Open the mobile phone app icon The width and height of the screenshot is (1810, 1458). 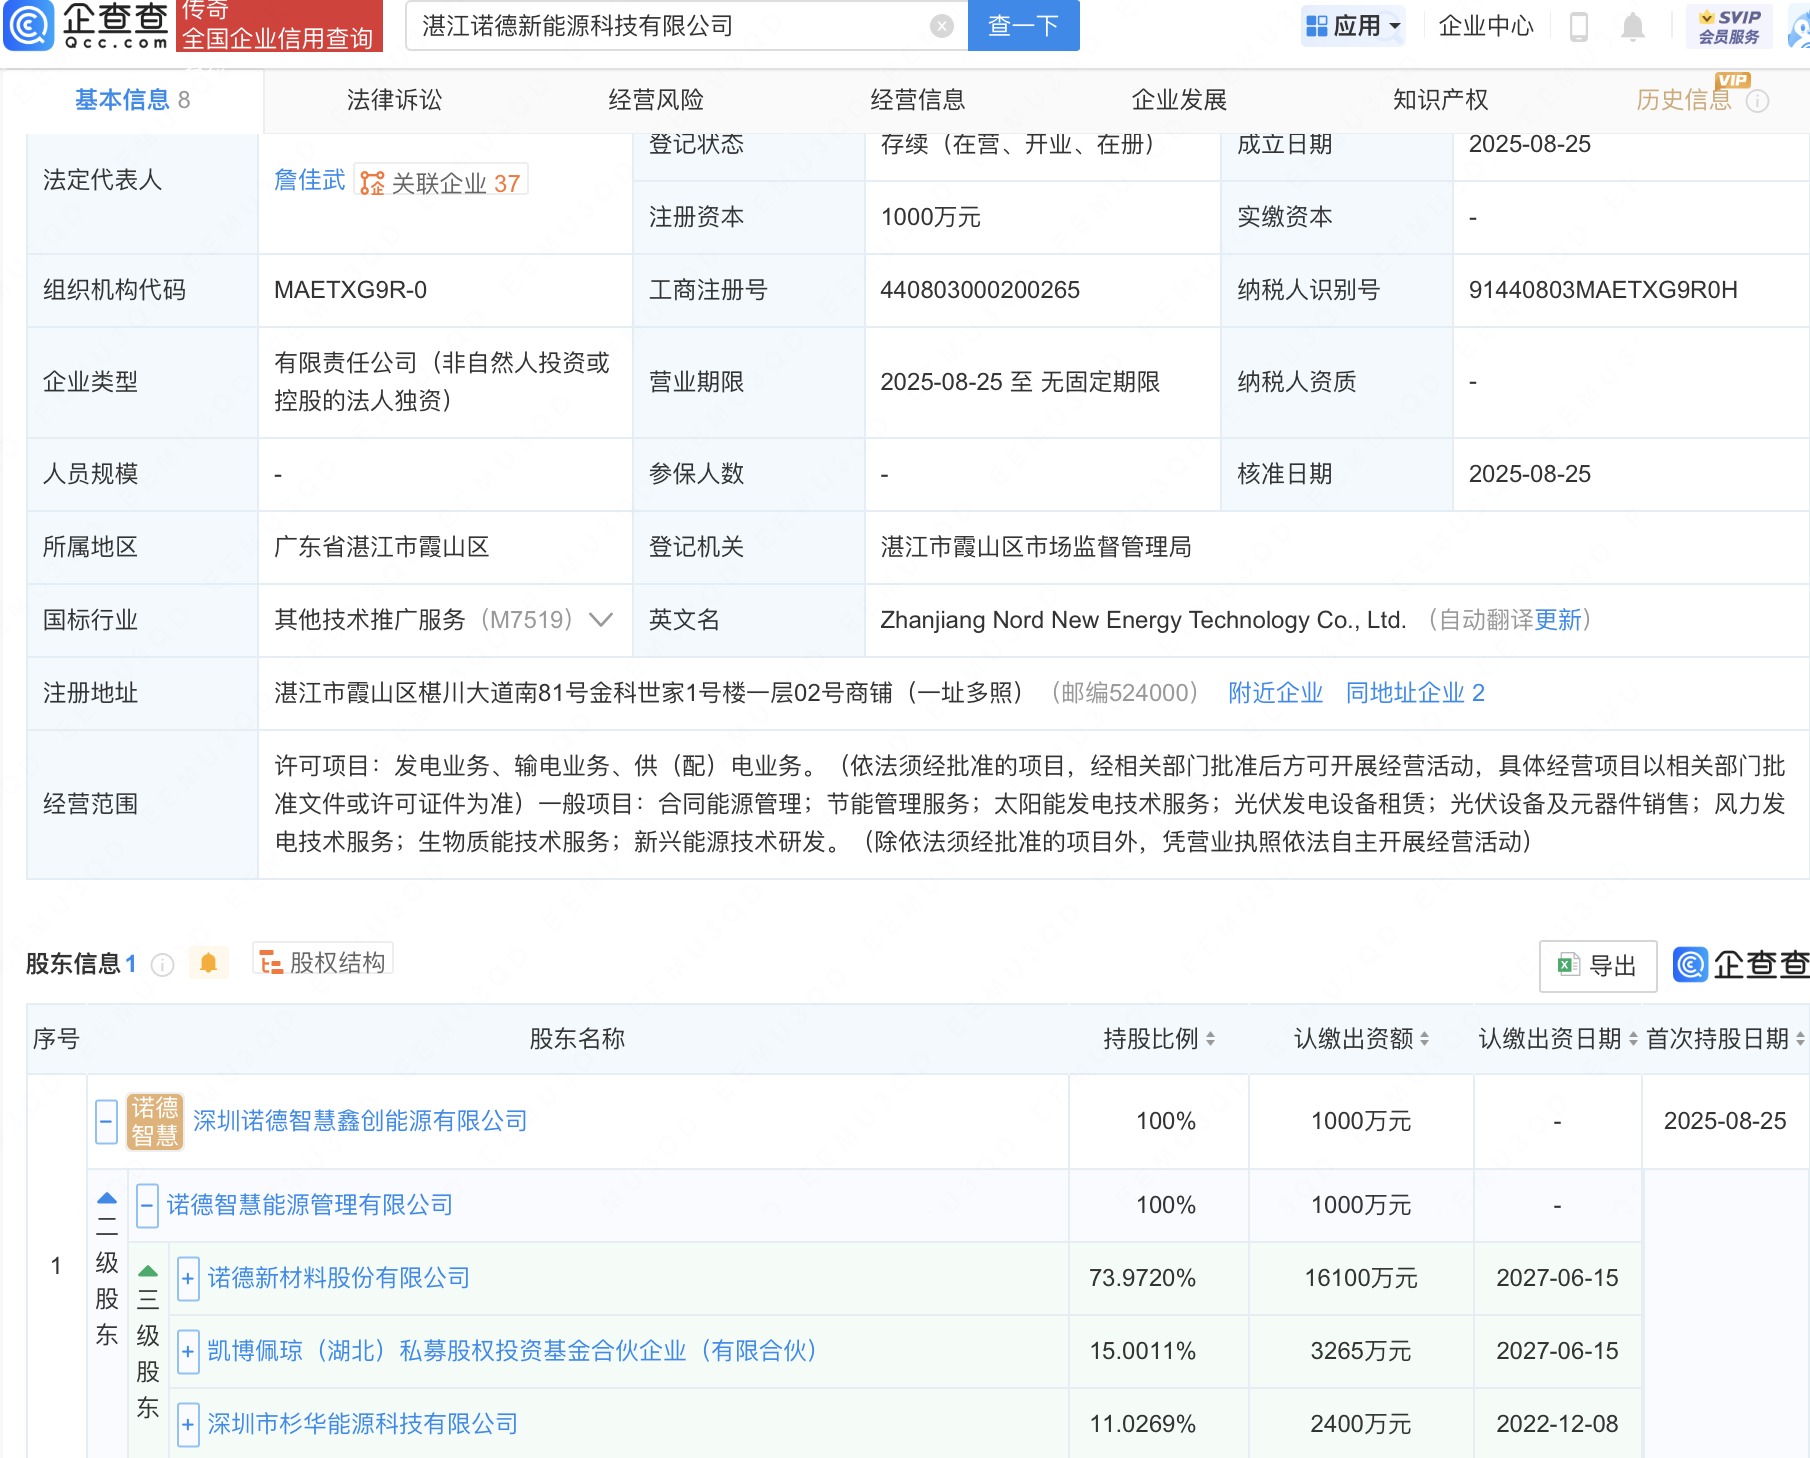click(x=1579, y=26)
